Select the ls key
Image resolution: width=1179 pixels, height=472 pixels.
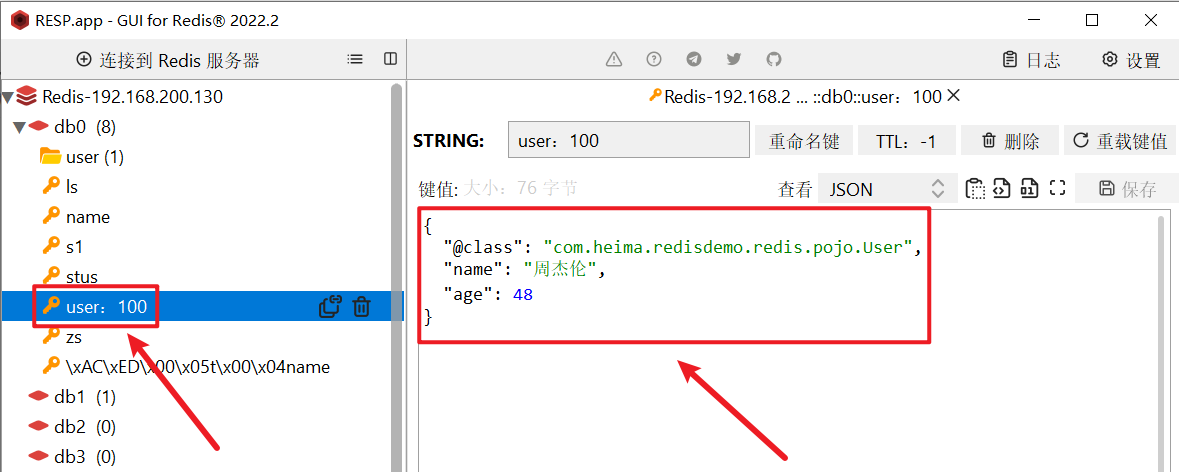(x=60, y=187)
